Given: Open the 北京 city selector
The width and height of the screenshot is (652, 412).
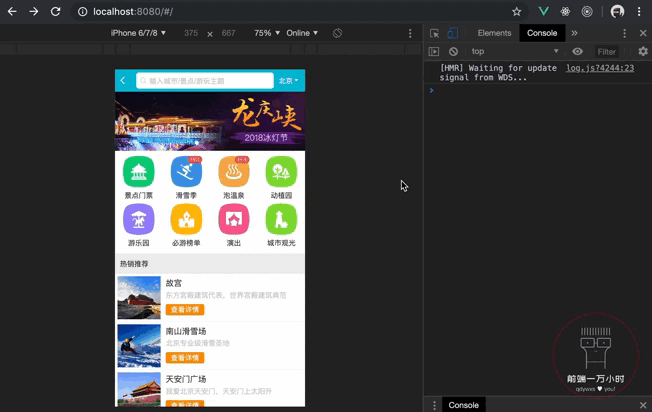Looking at the screenshot, I should pos(288,81).
